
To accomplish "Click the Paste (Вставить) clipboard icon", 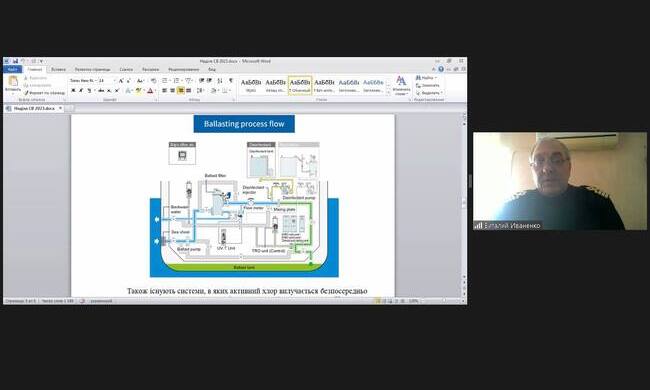I will tap(13, 84).
